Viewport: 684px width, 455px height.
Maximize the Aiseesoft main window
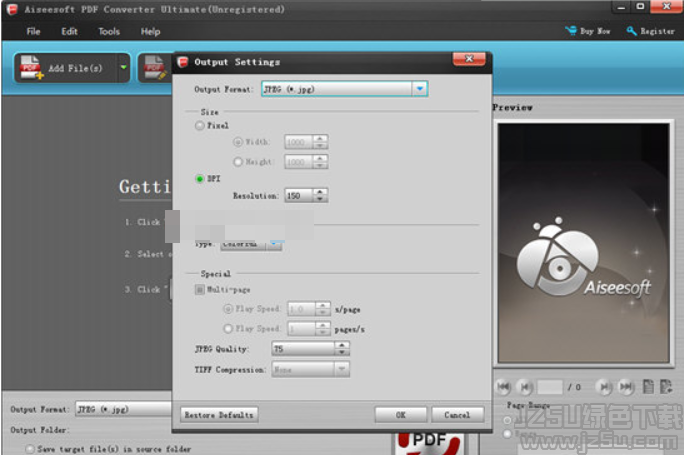(x=640, y=7)
